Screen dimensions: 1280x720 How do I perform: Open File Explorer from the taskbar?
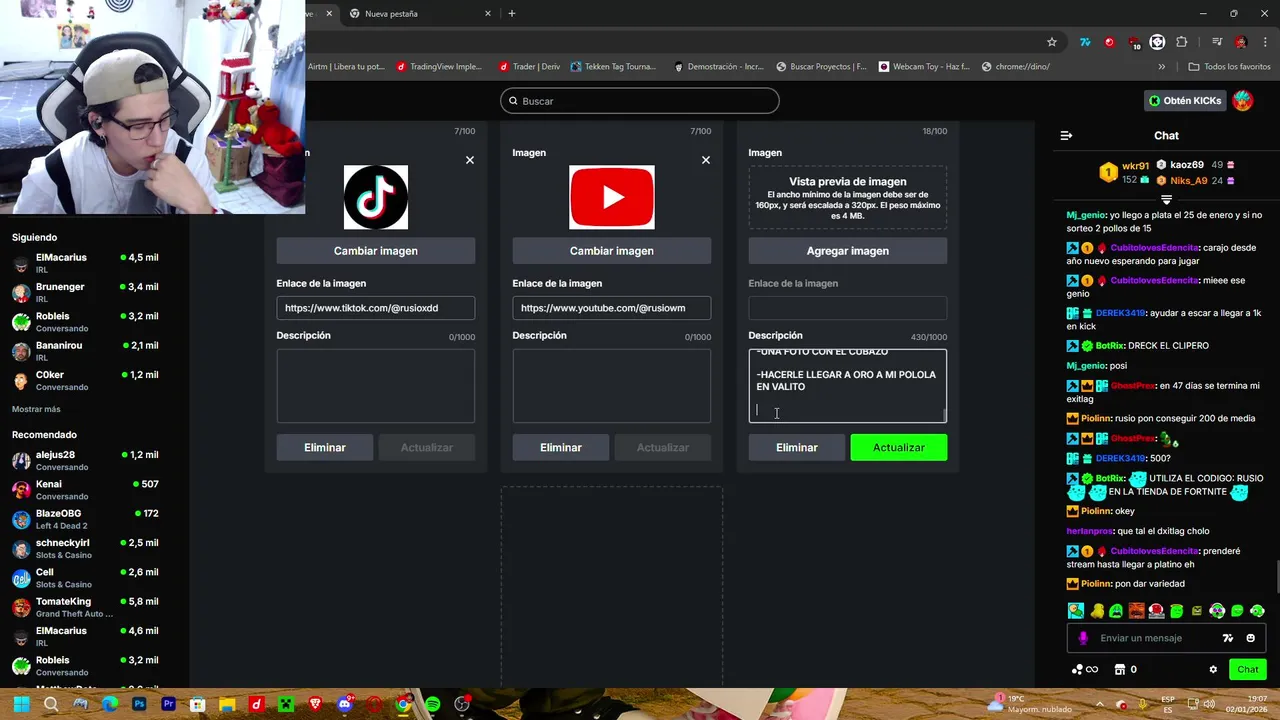pyautogui.click(x=227, y=704)
